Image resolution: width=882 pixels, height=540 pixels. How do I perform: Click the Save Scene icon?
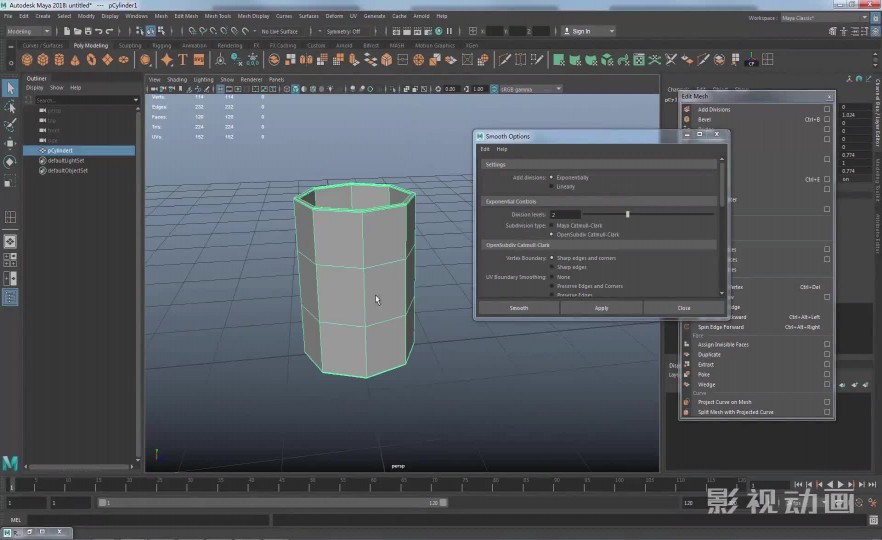pyautogui.click(x=88, y=31)
